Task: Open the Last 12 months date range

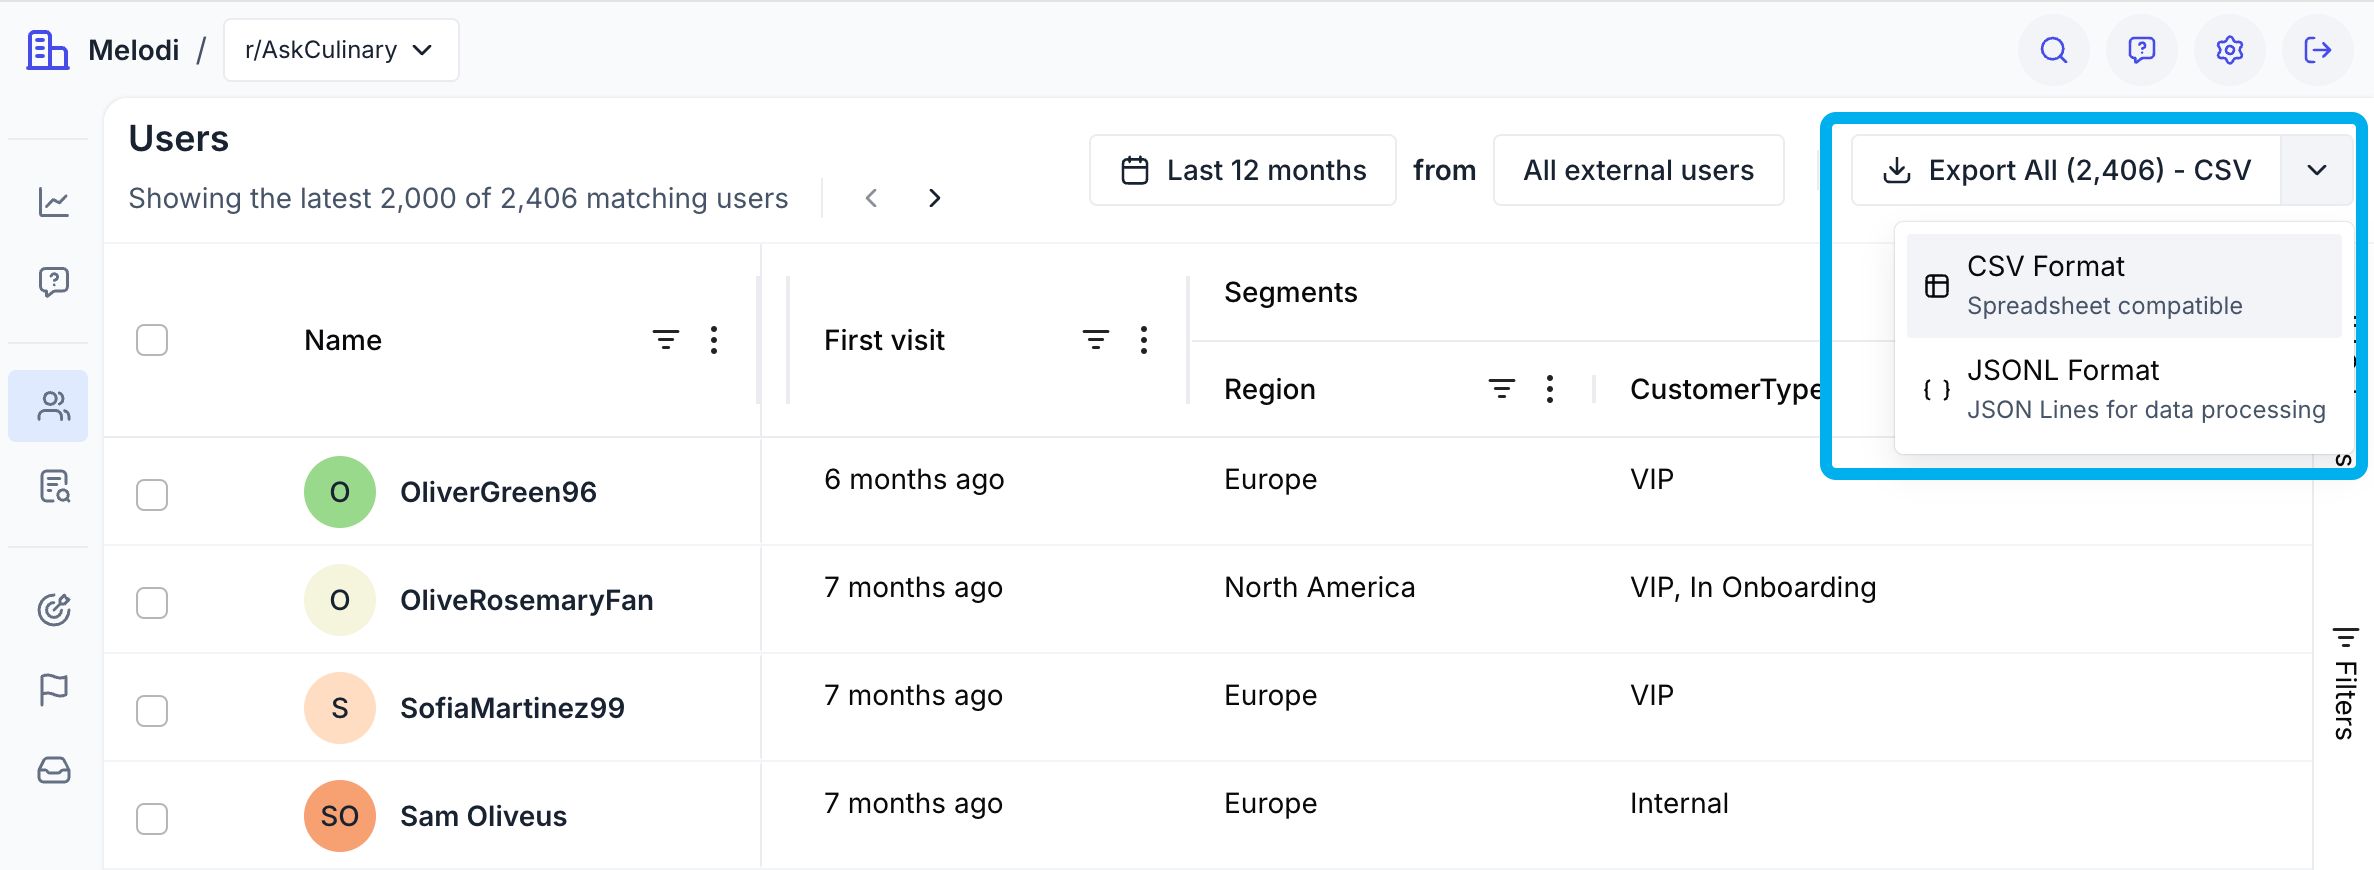Action: pos(1243,170)
